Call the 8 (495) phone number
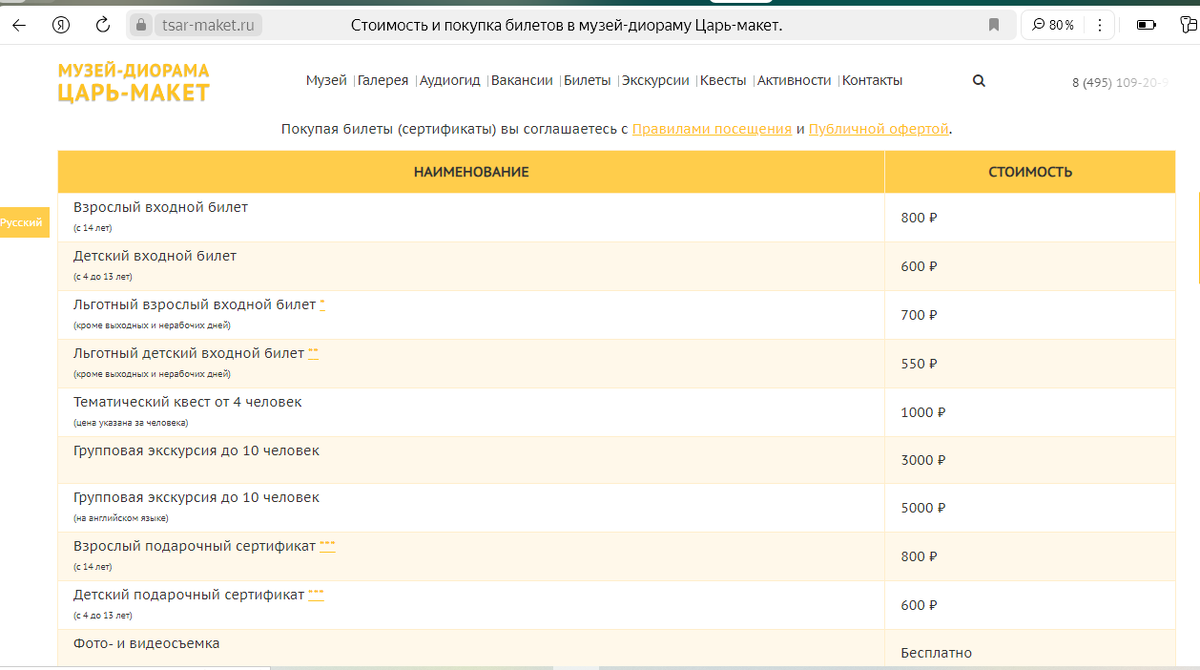 1120,83
